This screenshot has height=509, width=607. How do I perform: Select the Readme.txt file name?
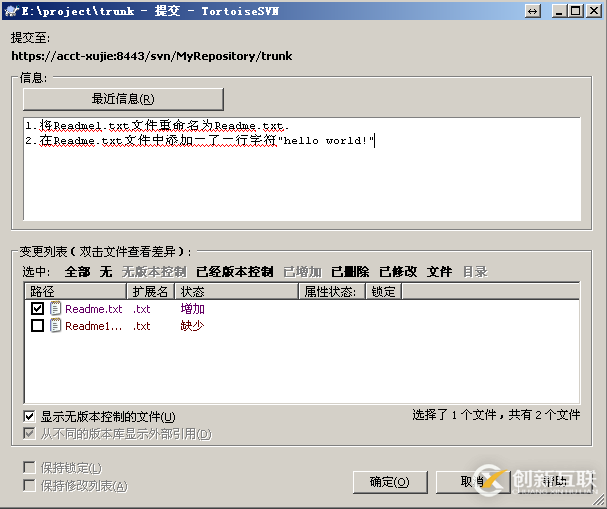tap(94, 309)
